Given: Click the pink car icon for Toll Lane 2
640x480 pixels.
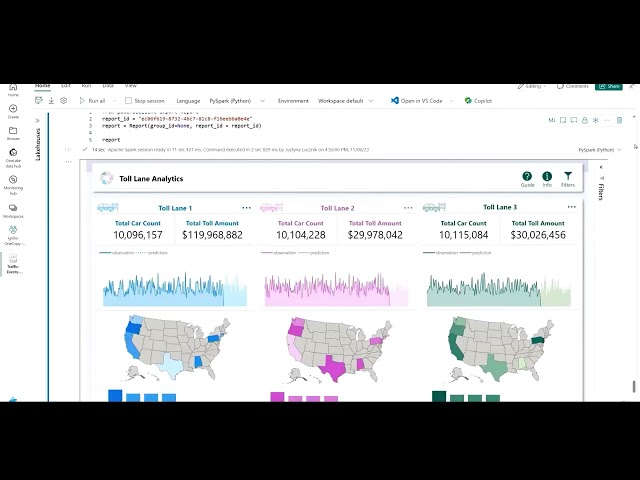Looking at the screenshot, I should (271, 207).
